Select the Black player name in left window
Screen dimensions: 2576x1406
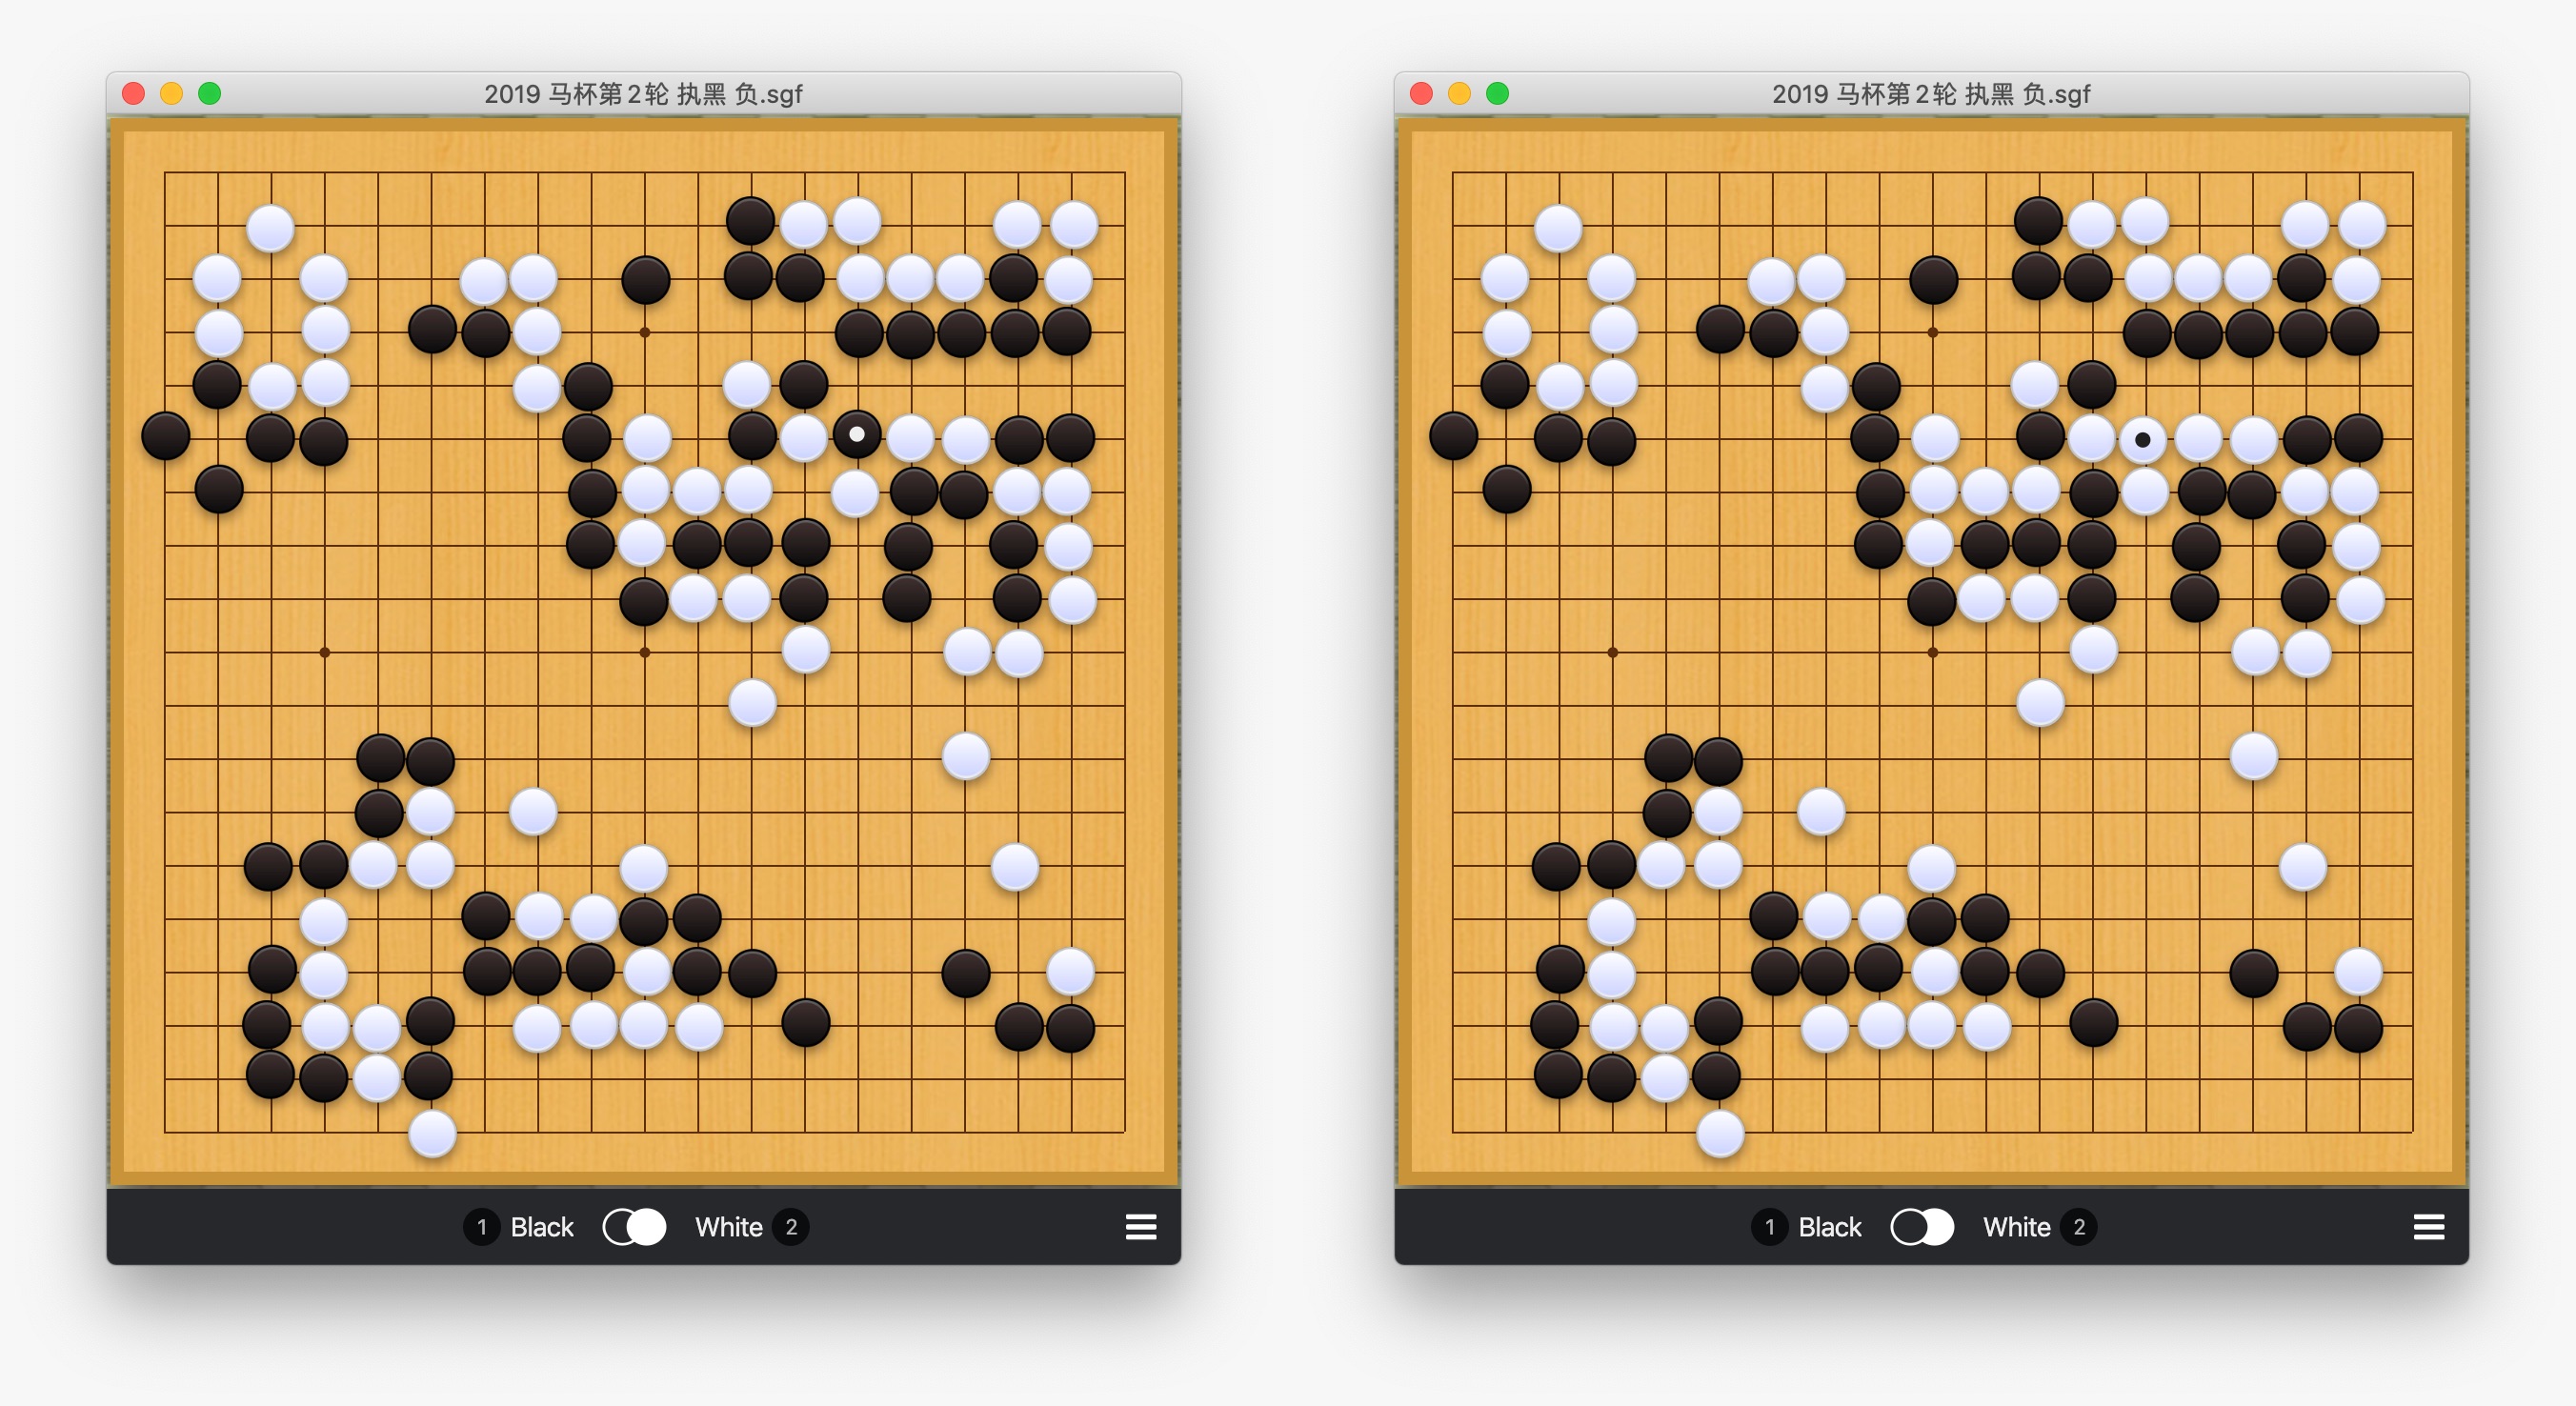coord(542,1227)
